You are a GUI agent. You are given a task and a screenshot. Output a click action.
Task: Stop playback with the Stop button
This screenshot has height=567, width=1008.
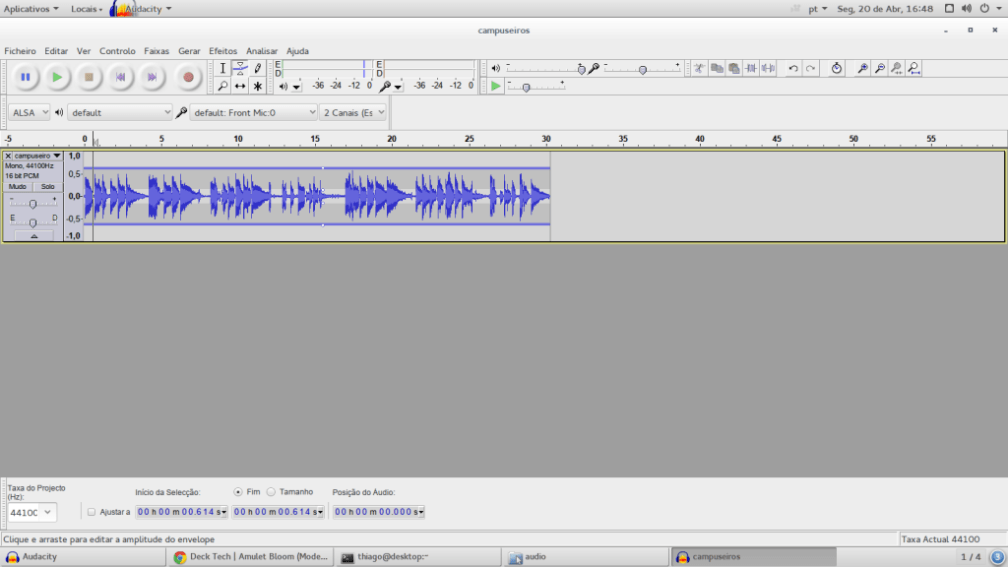88,77
